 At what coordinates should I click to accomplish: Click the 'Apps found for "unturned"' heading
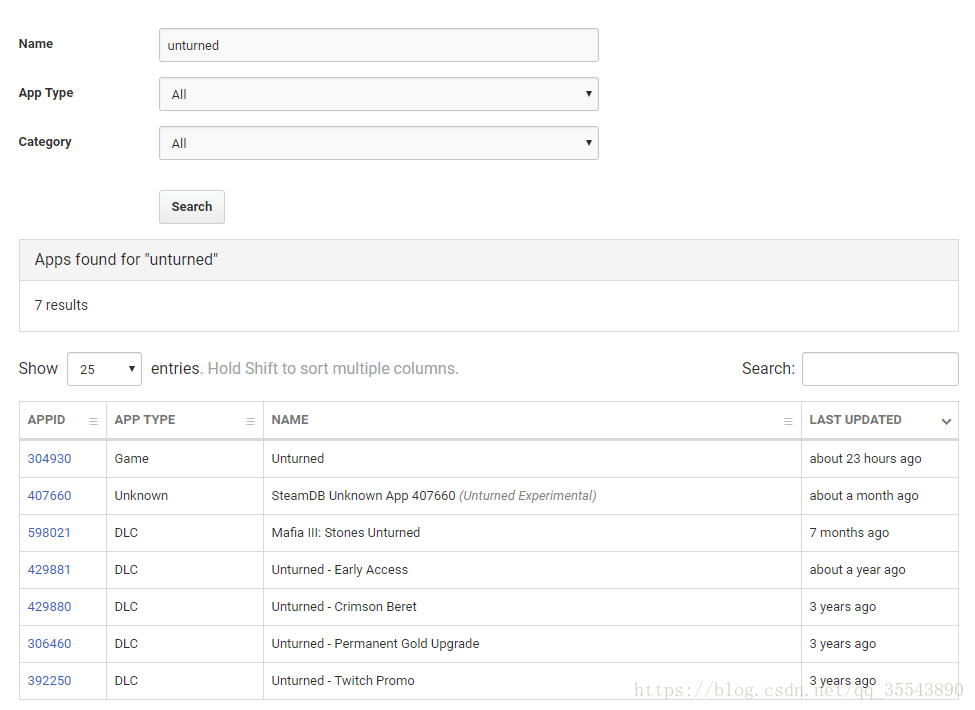coord(126,259)
